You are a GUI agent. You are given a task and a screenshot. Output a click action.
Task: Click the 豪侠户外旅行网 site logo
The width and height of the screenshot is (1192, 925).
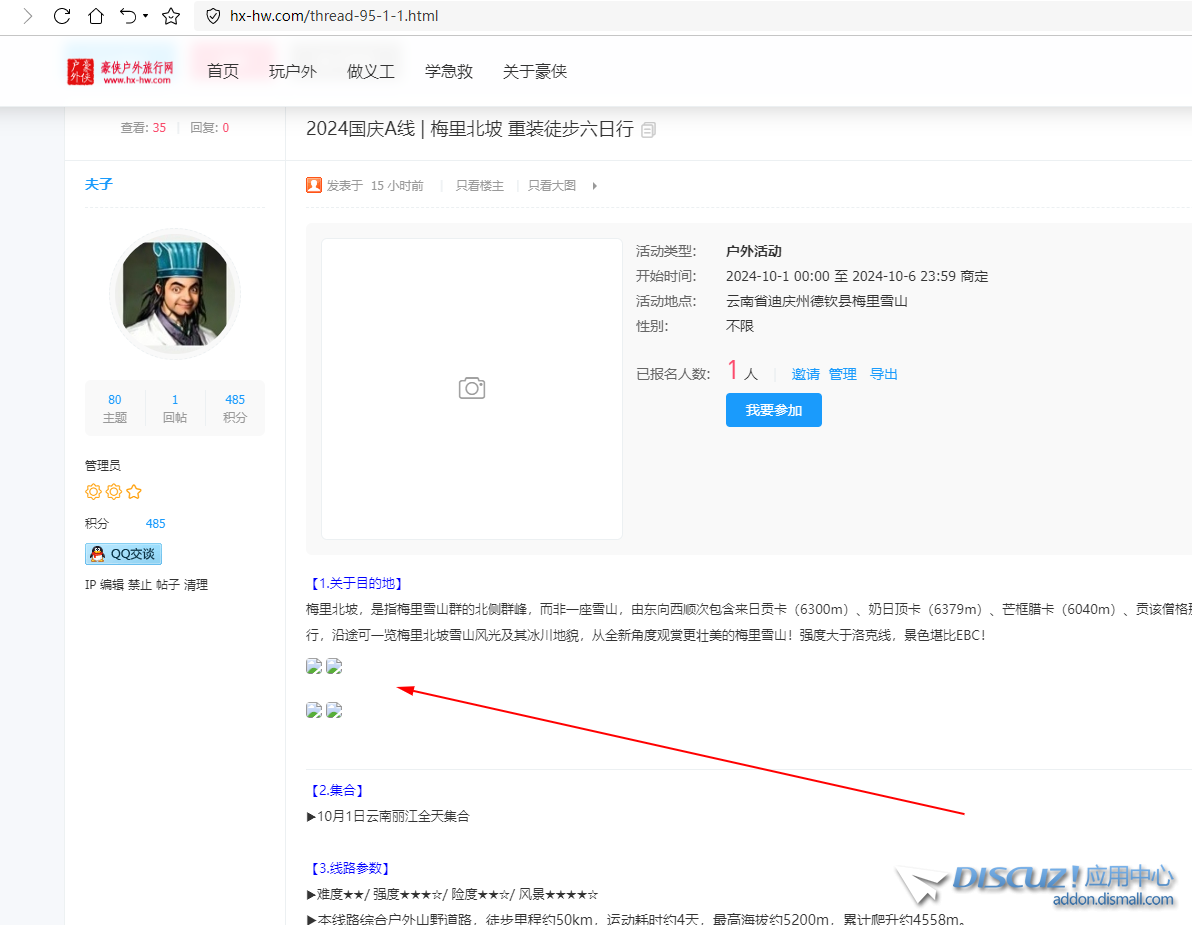tap(121, 71)
